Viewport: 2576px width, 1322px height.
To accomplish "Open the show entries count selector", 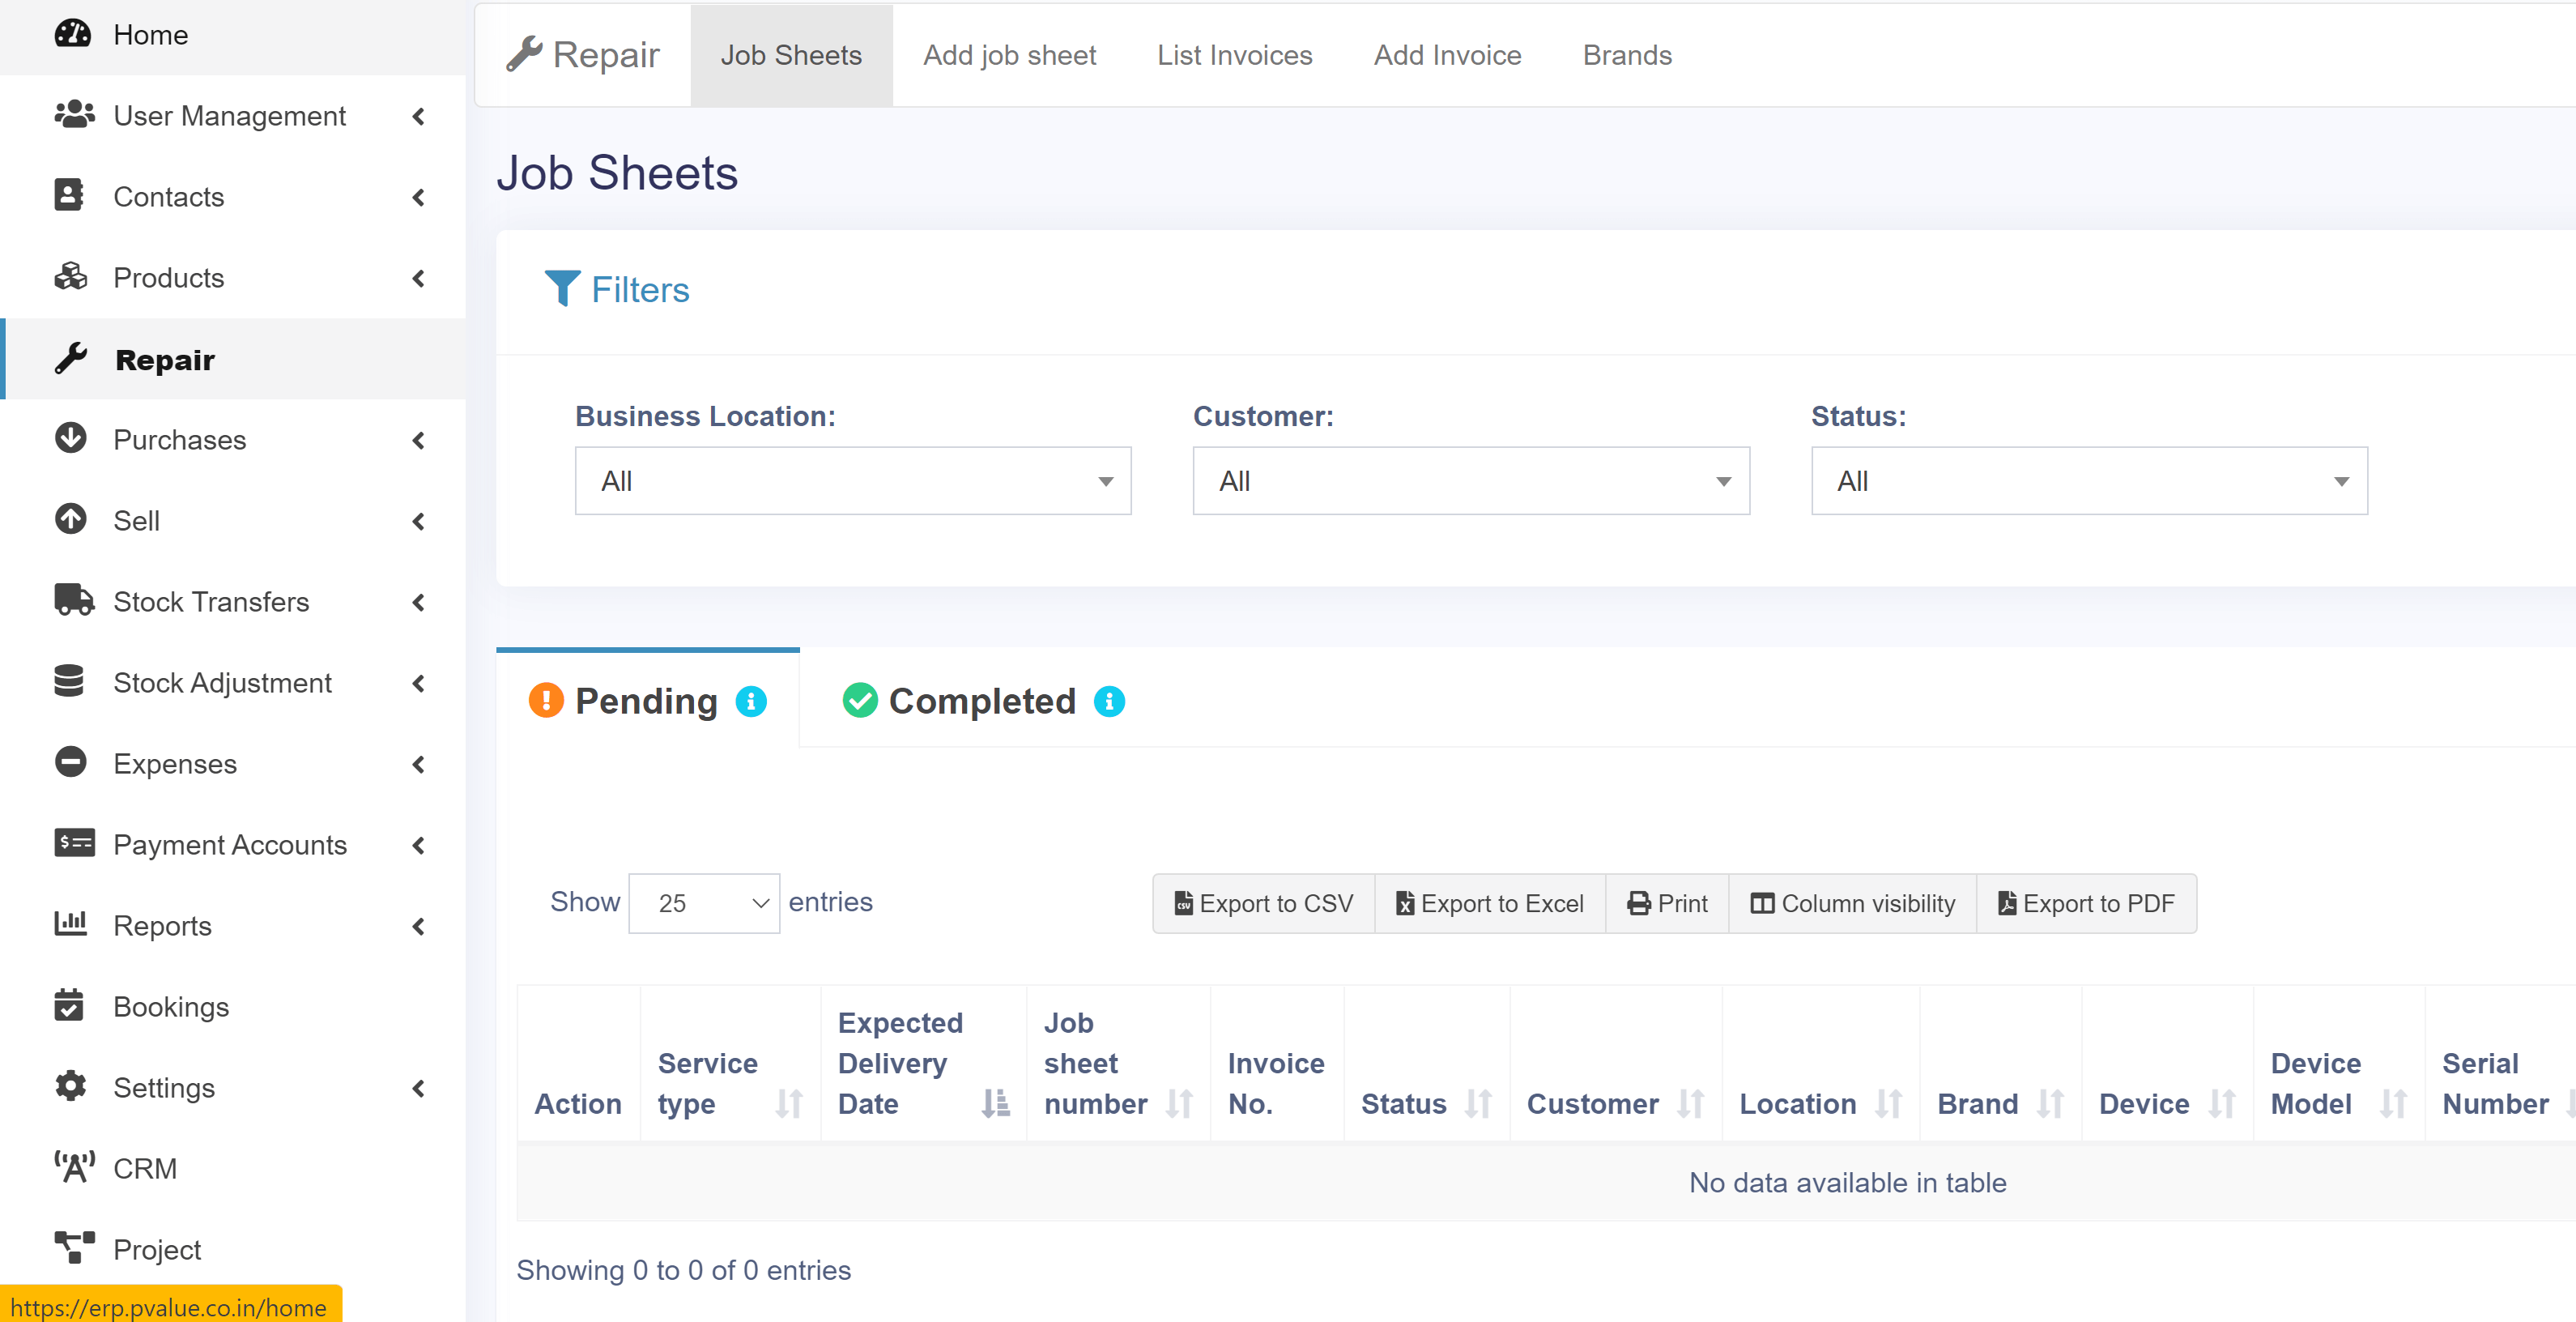I will point(703,903).
